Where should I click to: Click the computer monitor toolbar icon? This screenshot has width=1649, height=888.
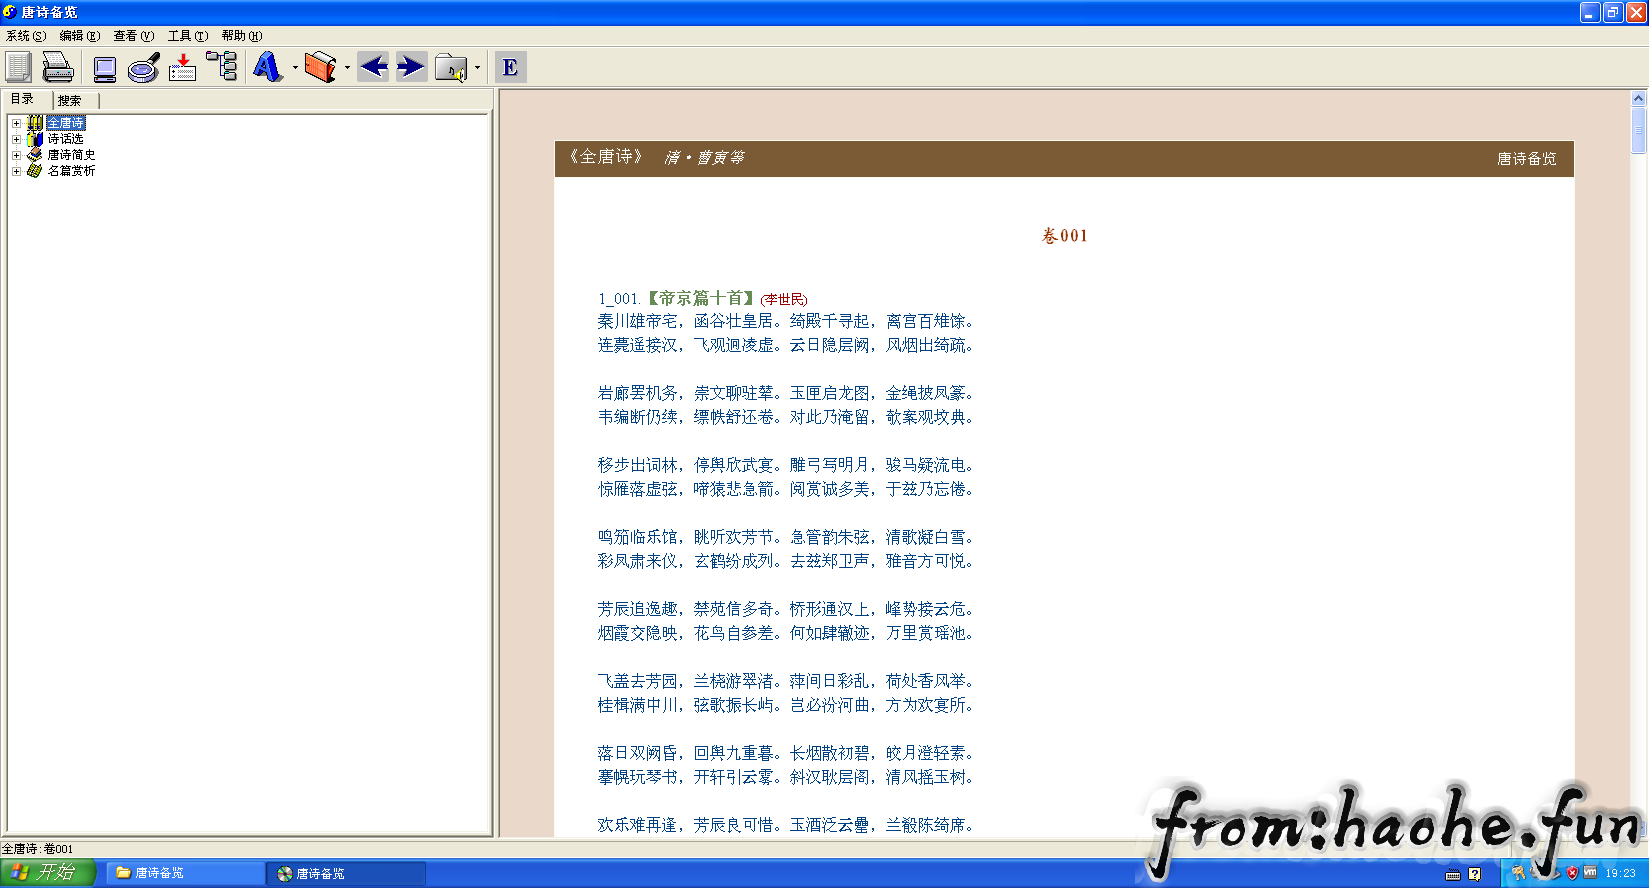click(105, 68)
